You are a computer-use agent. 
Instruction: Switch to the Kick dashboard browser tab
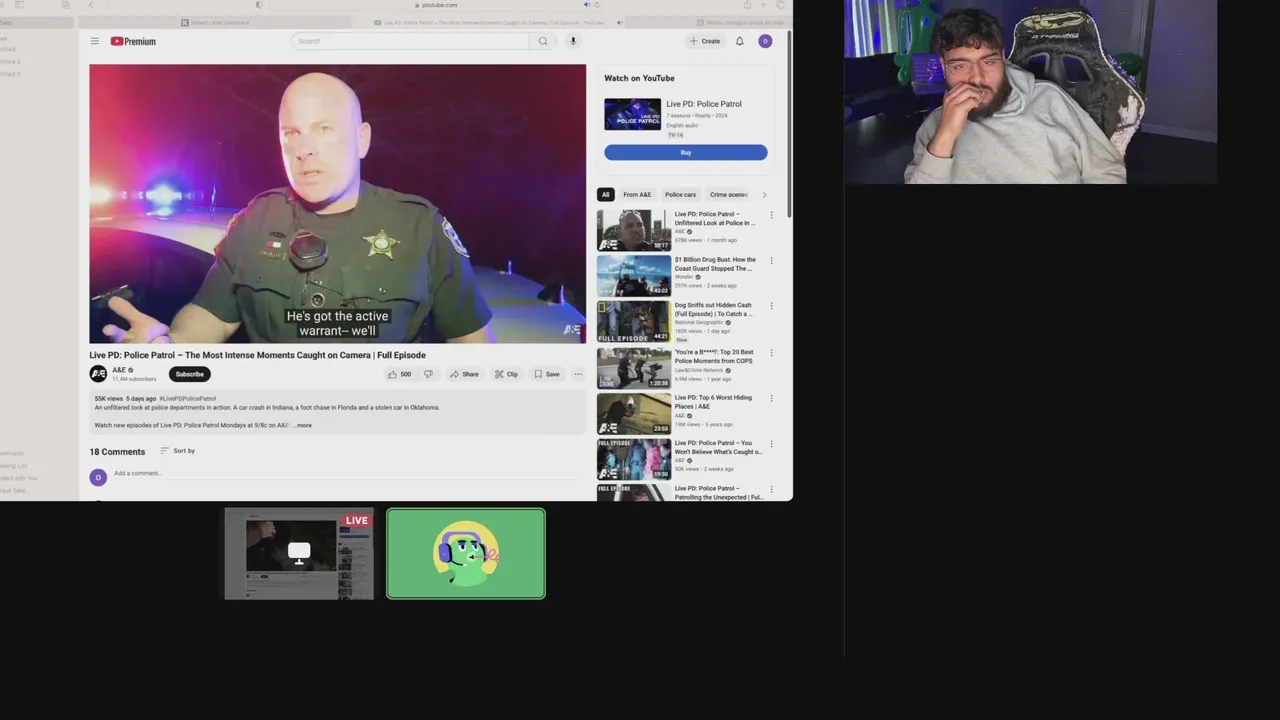(213, 22)
